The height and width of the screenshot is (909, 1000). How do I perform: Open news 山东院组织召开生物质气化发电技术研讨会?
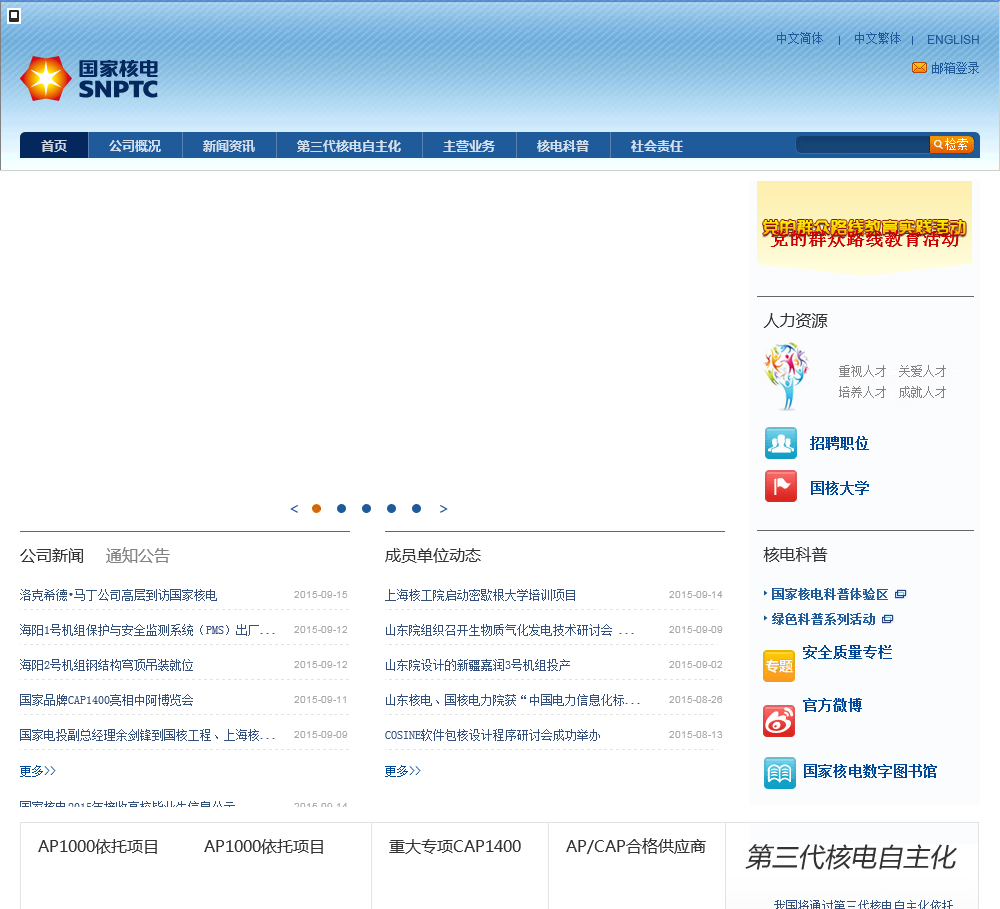coord(510,630)
